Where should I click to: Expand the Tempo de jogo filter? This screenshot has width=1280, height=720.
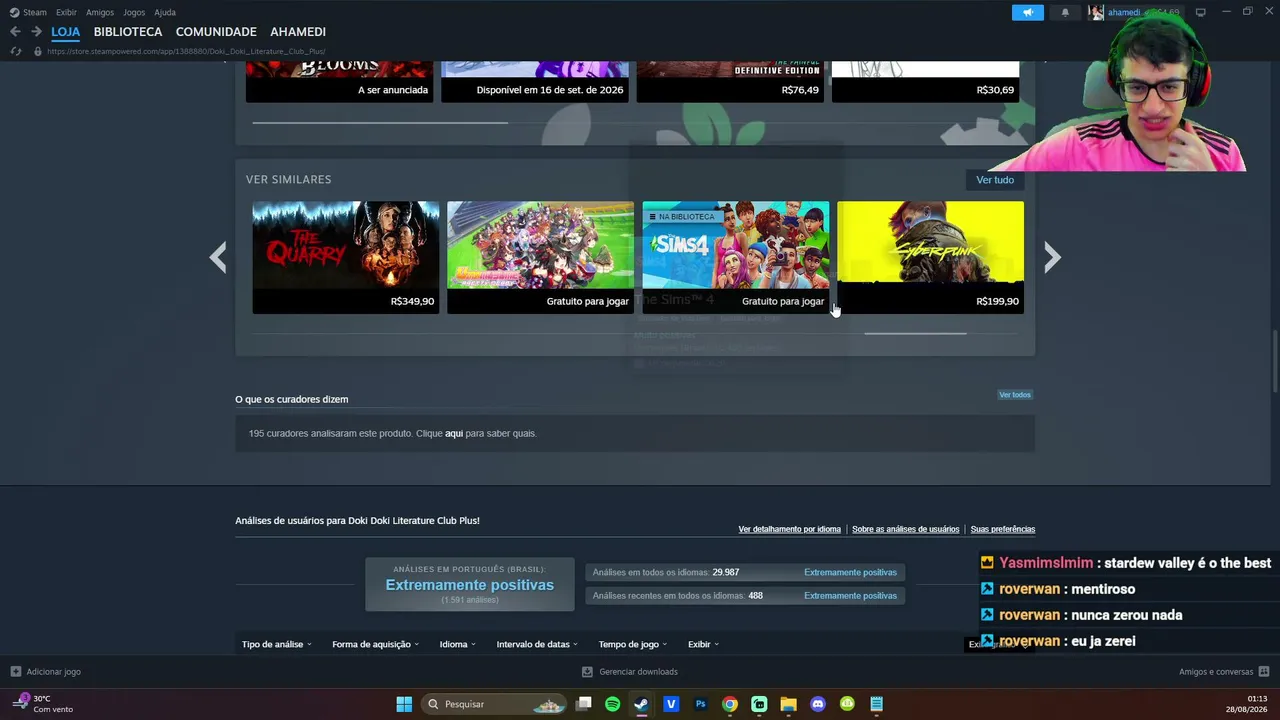pyautogui.click(x=633, y=644)
